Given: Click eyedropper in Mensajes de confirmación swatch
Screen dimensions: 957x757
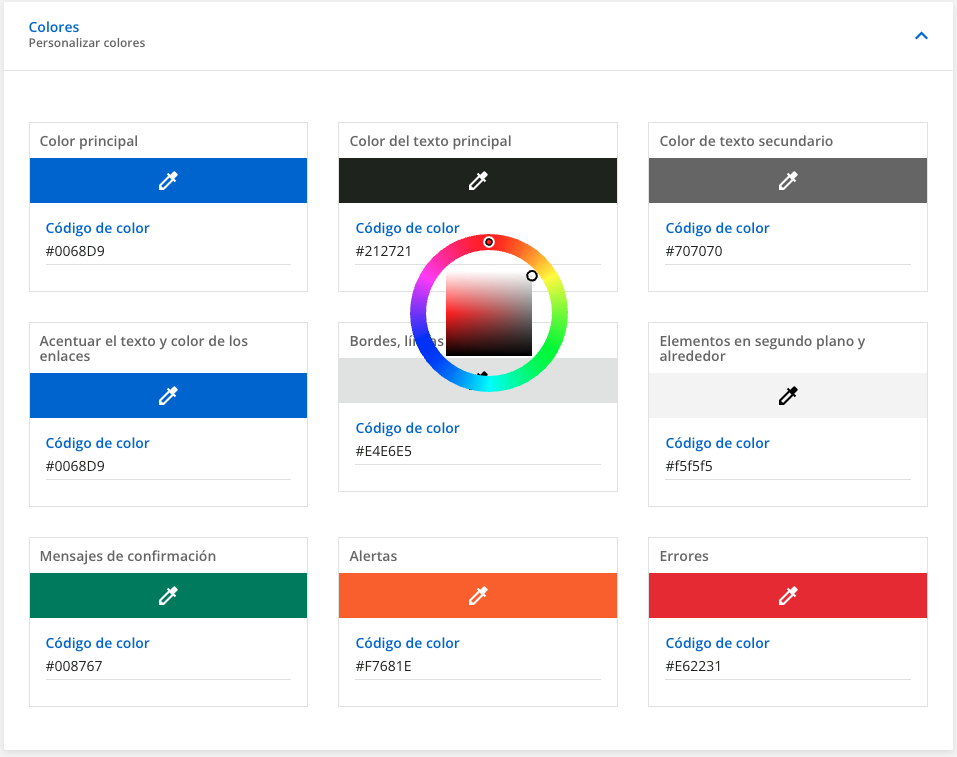Looking at the screenshot, I should click(x=168, y=596).
